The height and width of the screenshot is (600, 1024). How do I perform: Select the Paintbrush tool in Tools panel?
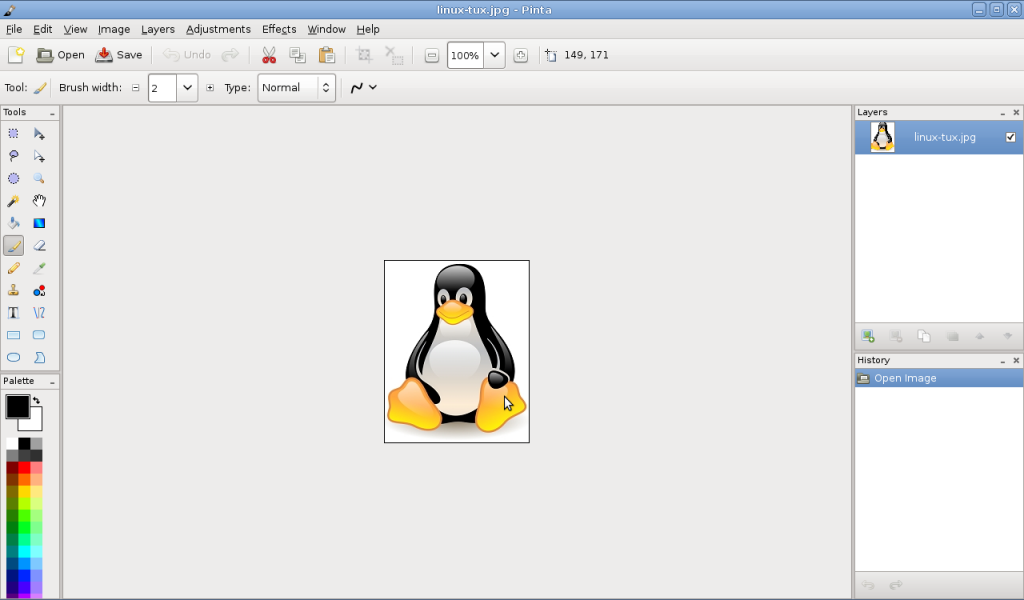point(14,245)
